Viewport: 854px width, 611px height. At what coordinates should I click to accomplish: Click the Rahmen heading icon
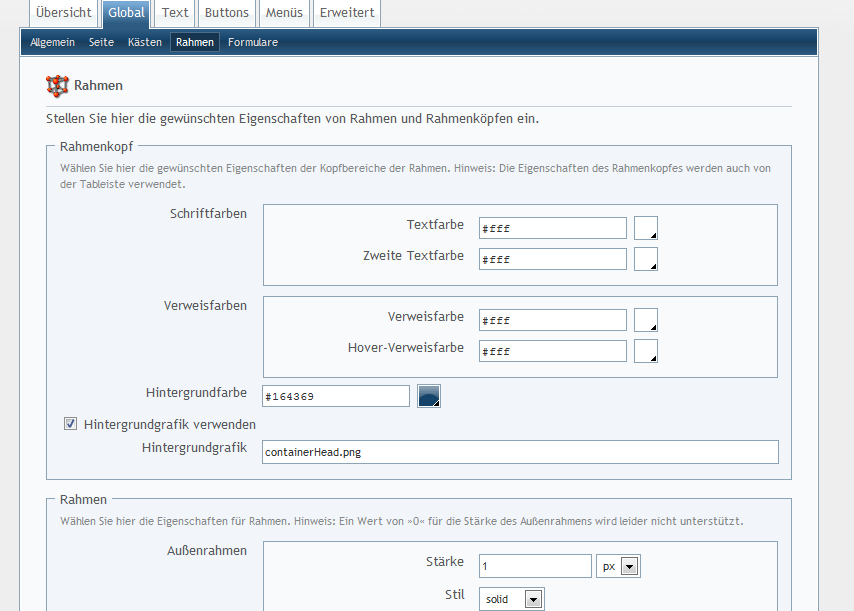(x=57, y=87)
